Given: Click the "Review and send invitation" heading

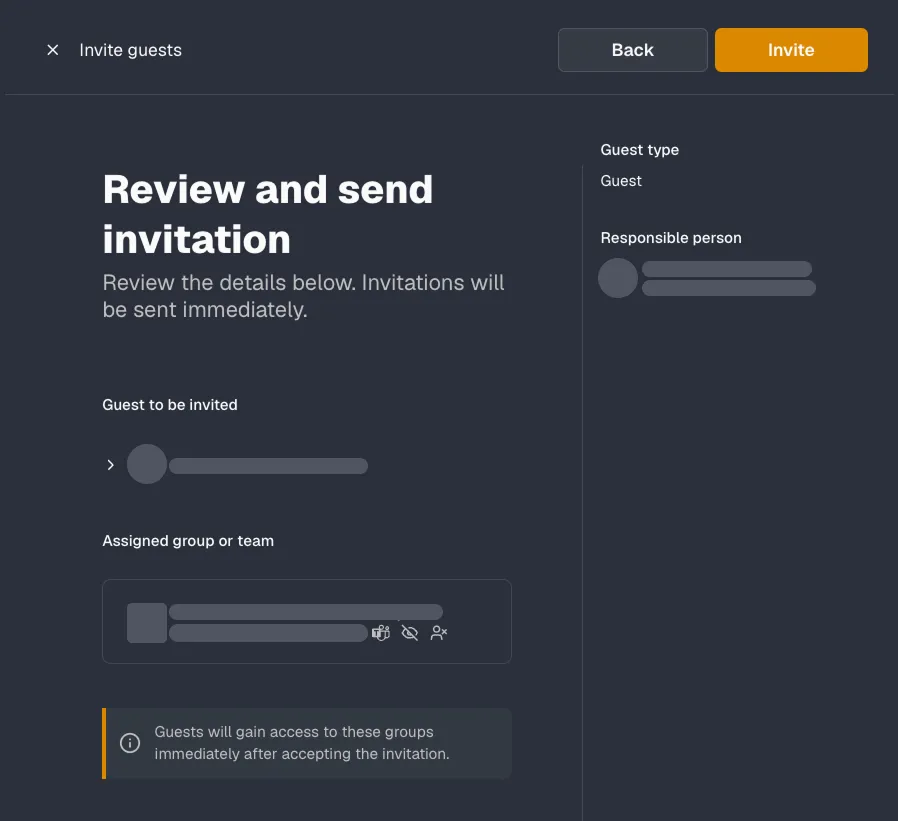Looking at the screenshot, I should [x=268, y=214].
